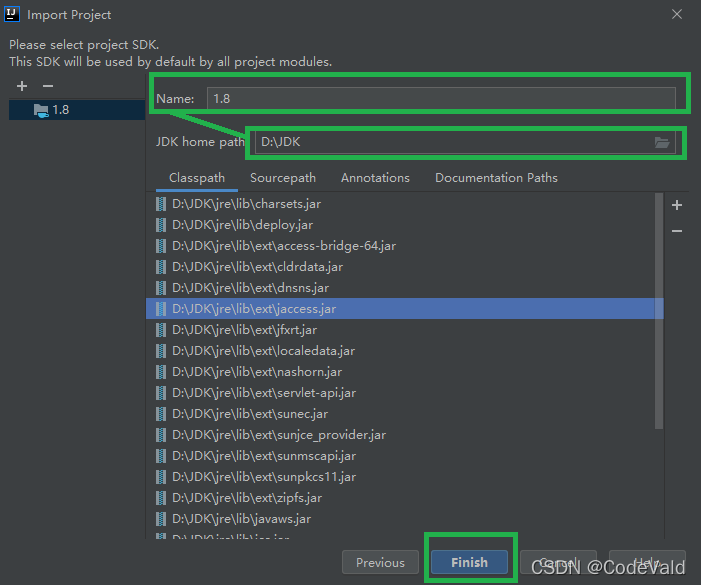The image size is (701, 585).
Task: Browse for JDK home path folder icon
Action: point(662,142)
